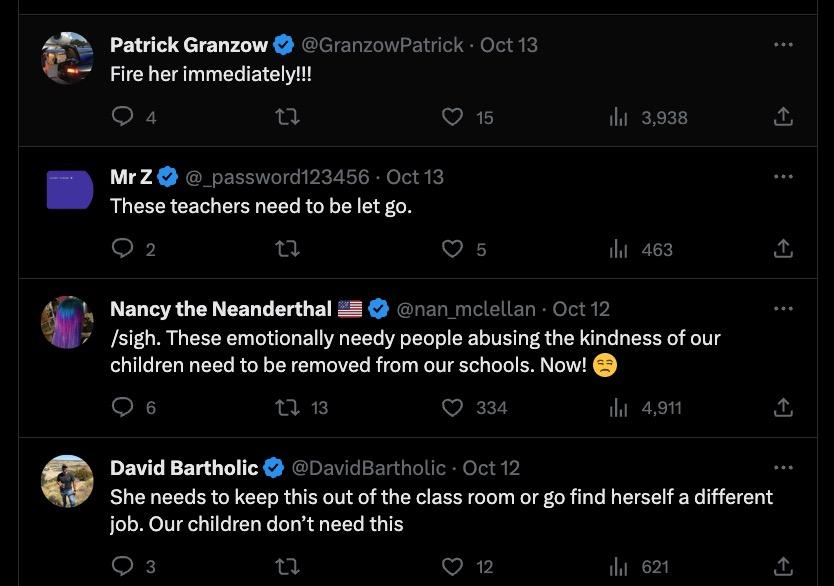834x586 pixels.
Task: Share David Bartholic's tweet
Action: click(x=784, y=566)
